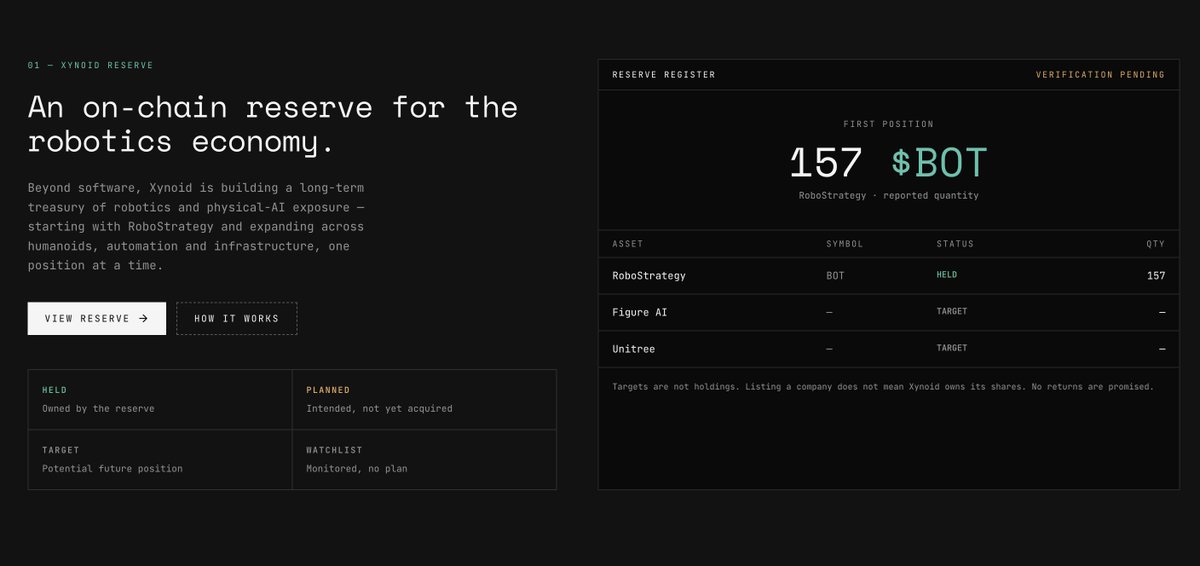Viewport: 1200px width, 566px height.
Task: Select the RoboStrategy asset cell
Action: point(649,275)
